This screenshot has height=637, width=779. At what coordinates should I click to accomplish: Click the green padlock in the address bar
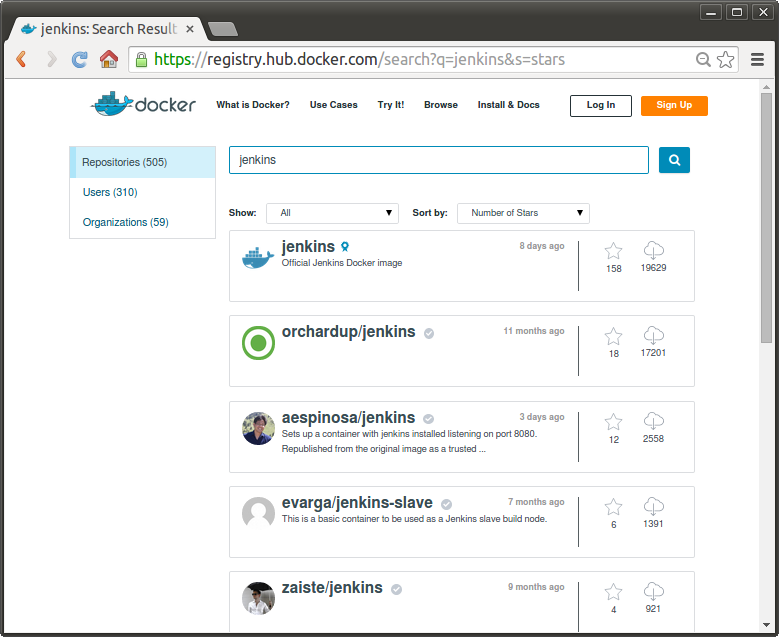click(x=142, y=60)
